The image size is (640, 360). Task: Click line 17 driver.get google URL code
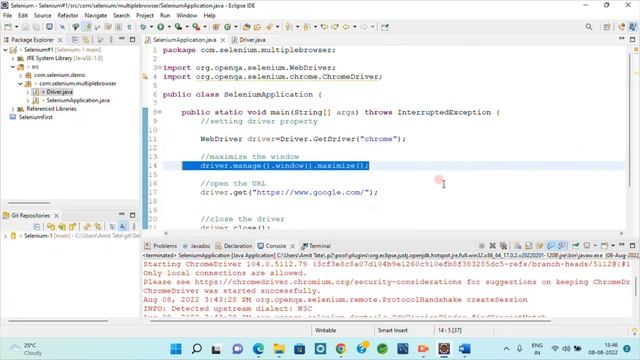tap(289, 192)
